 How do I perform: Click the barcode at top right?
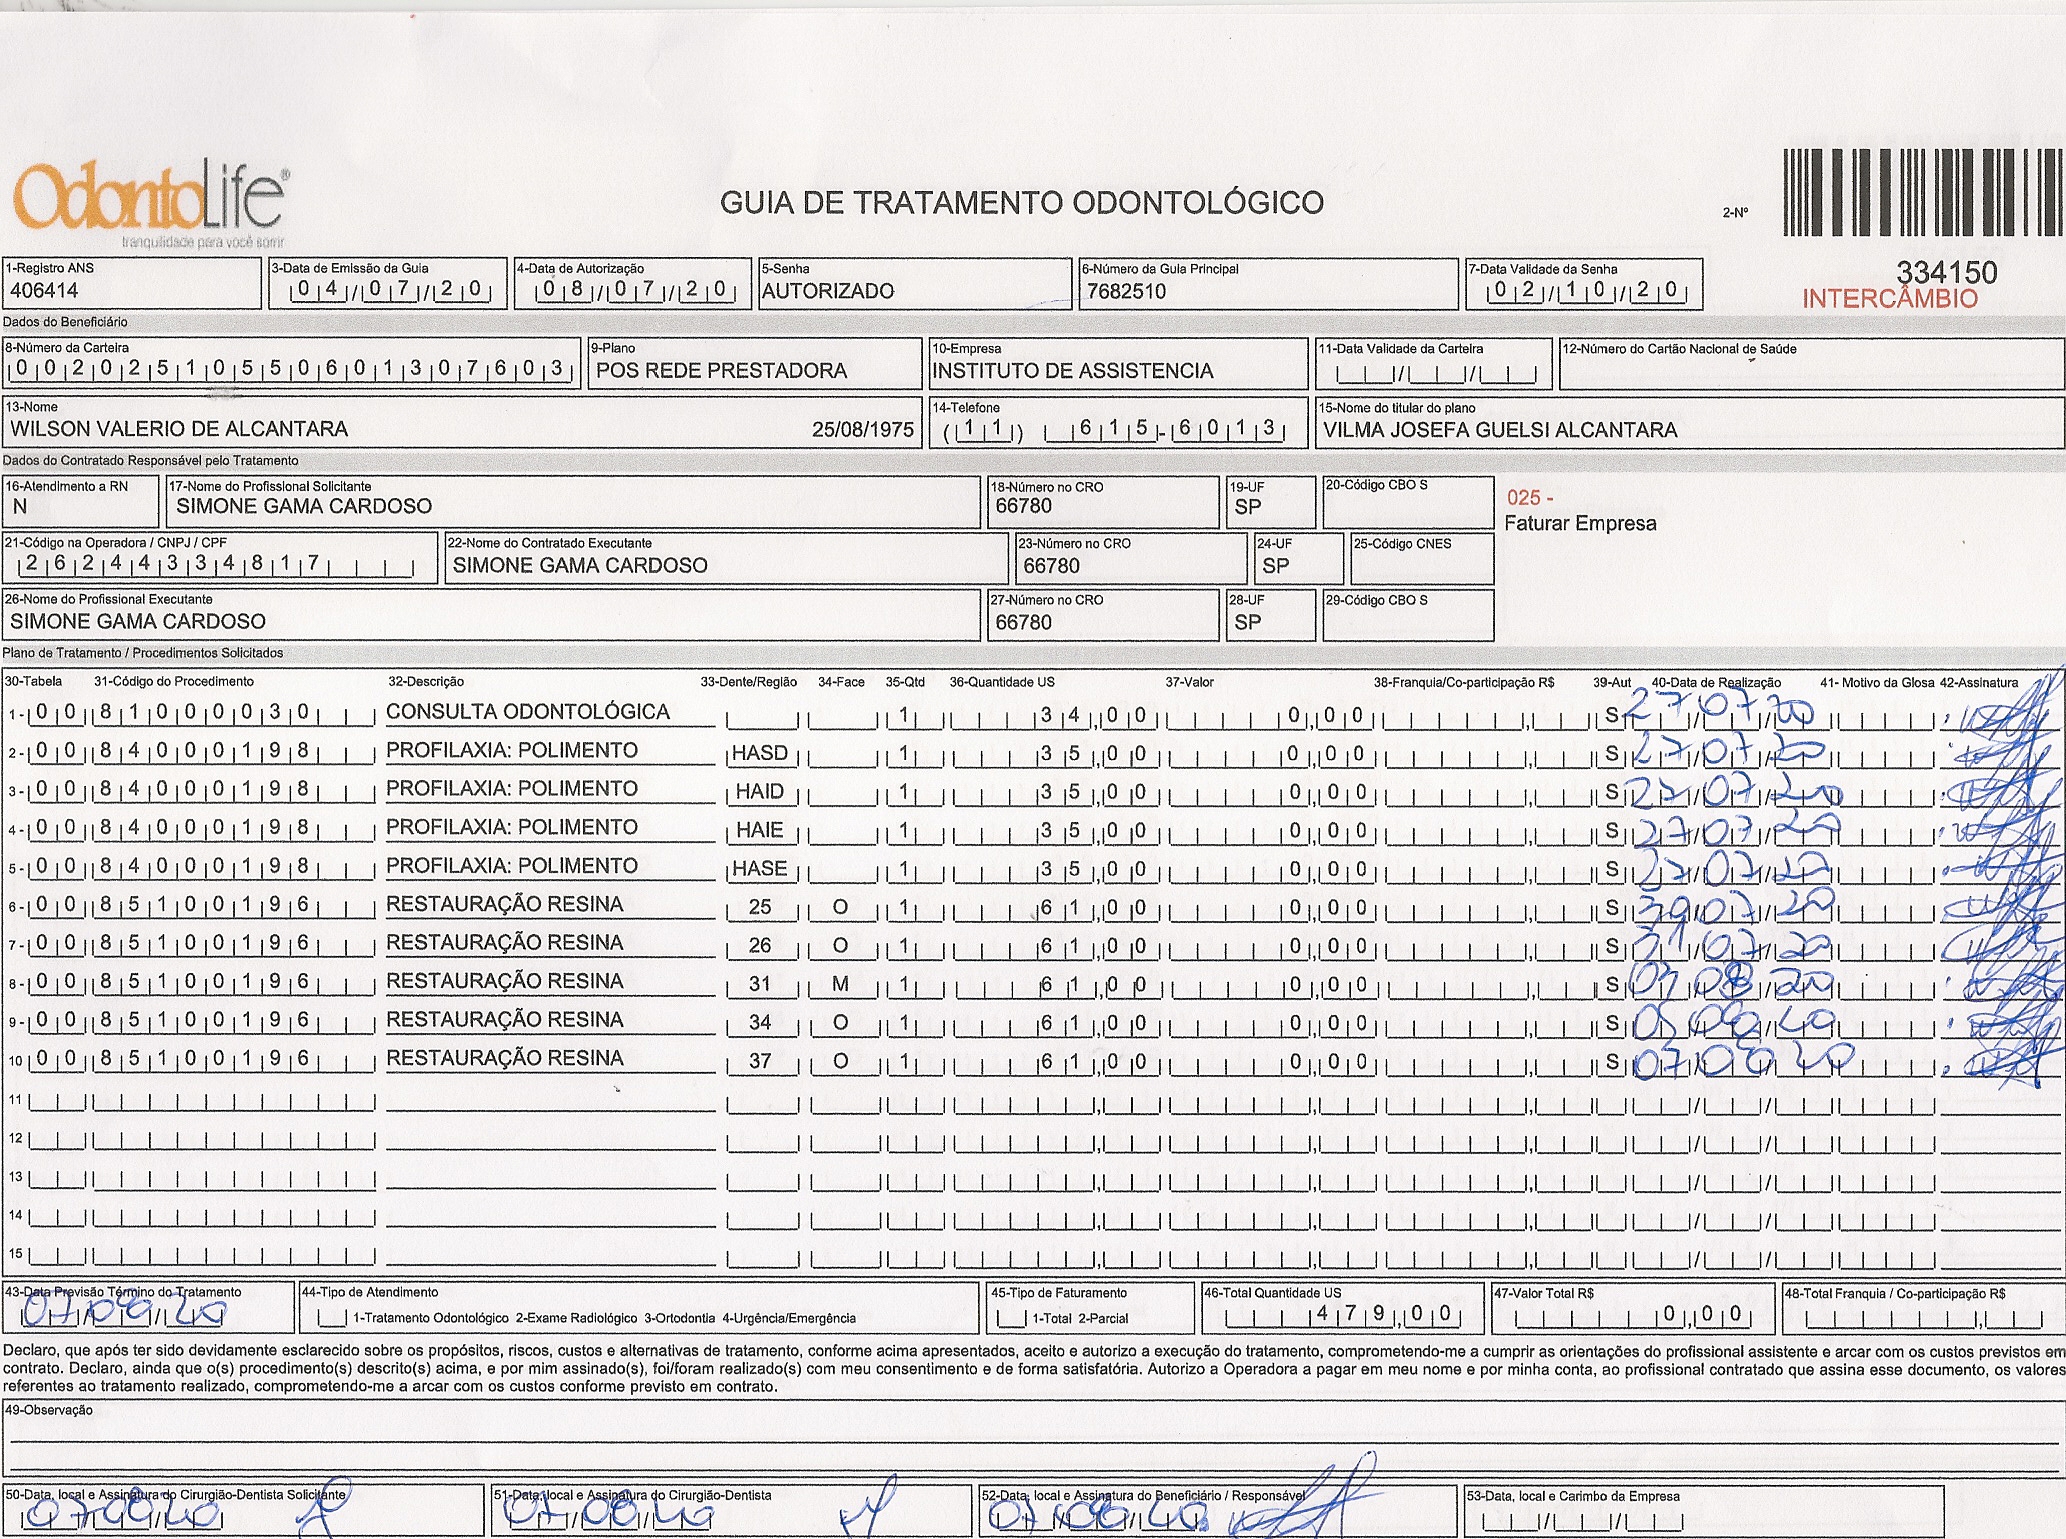[x=1922, y=193]
